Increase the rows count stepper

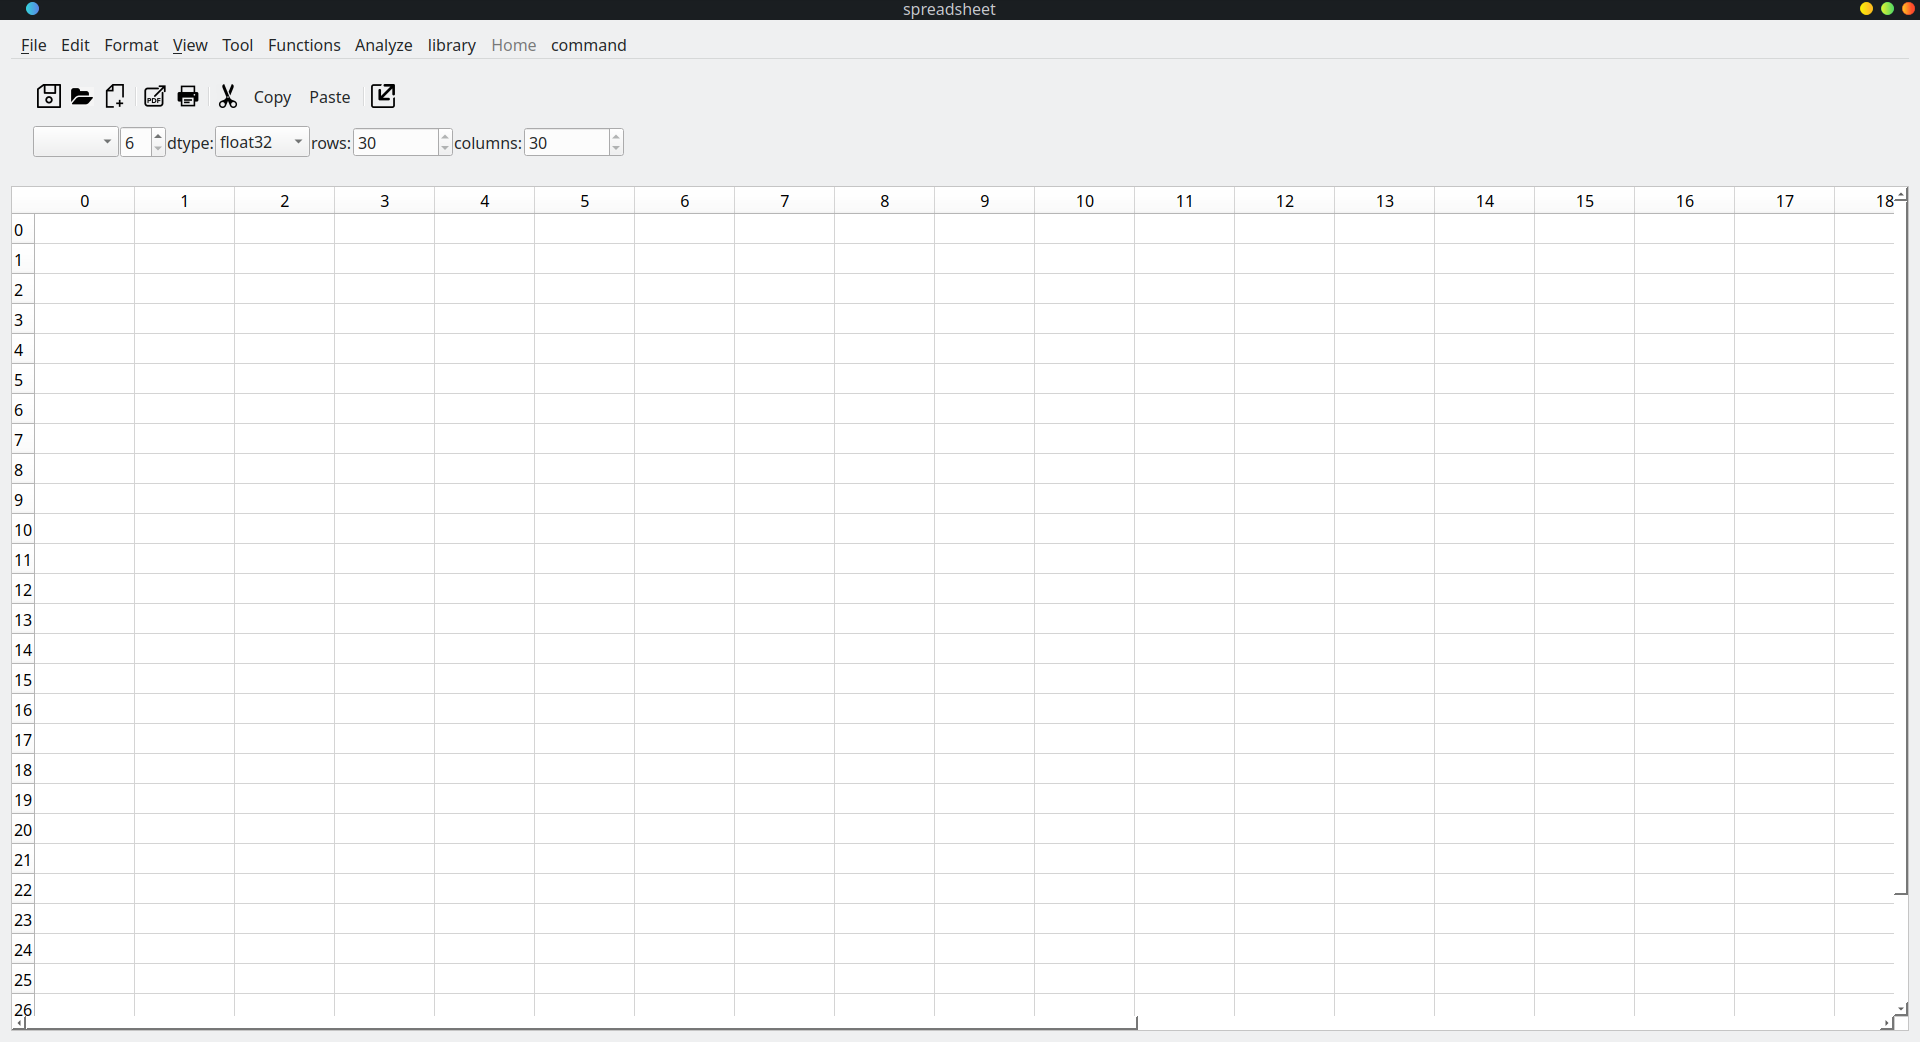446,136
